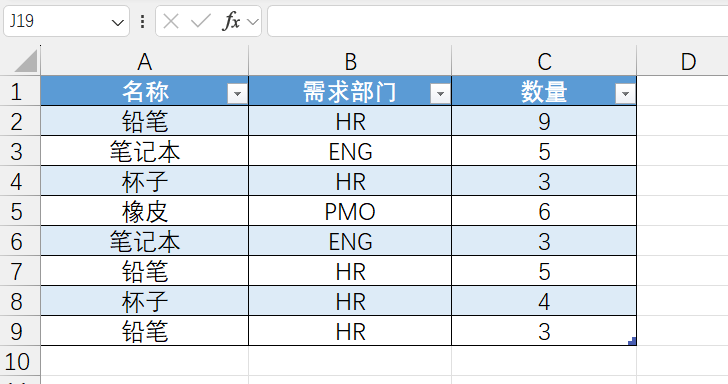Viewport: 728px width, 384px height.
Task: Click the table resize handle at C9
Action: click(632, 341)
